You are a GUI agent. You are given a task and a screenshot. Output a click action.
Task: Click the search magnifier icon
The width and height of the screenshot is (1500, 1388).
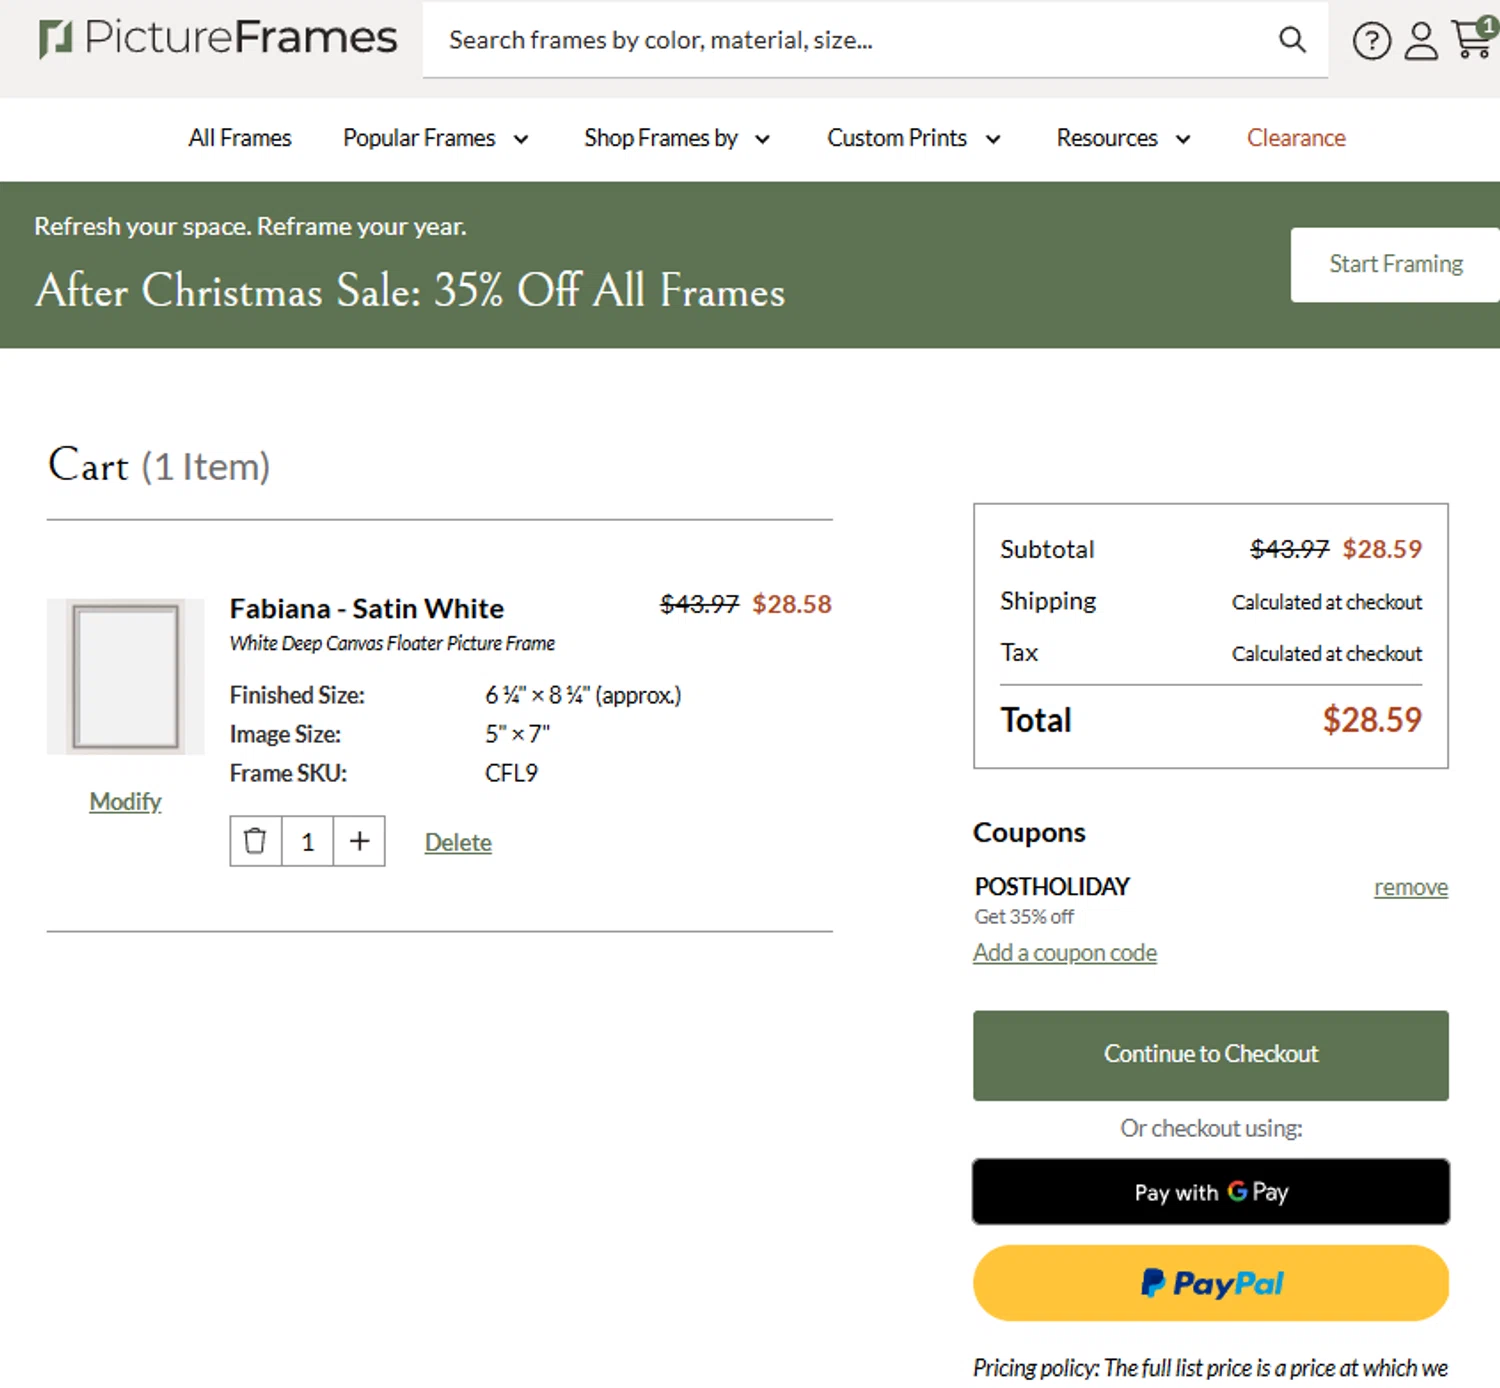(1292, 40)
